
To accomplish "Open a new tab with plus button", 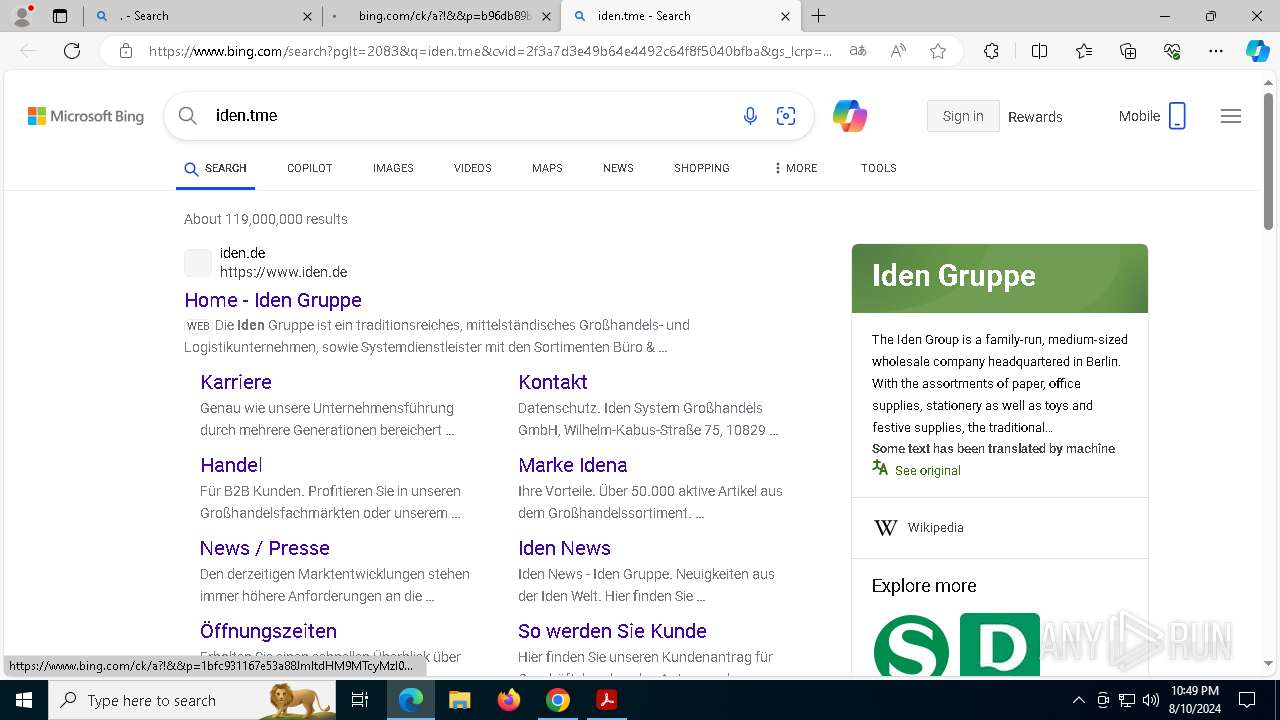I will 818,16.
